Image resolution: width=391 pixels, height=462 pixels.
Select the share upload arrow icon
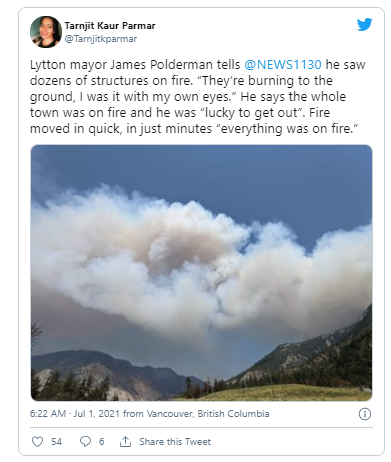[125, 442]
